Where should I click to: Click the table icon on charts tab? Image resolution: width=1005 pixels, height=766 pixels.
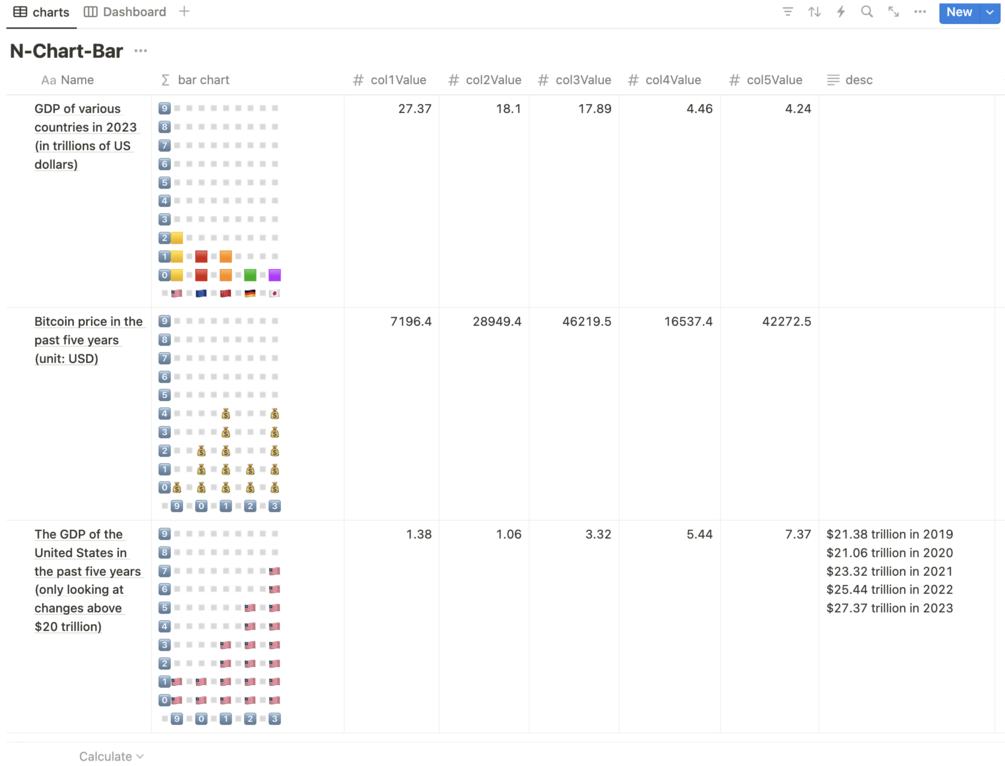[21, 12]
